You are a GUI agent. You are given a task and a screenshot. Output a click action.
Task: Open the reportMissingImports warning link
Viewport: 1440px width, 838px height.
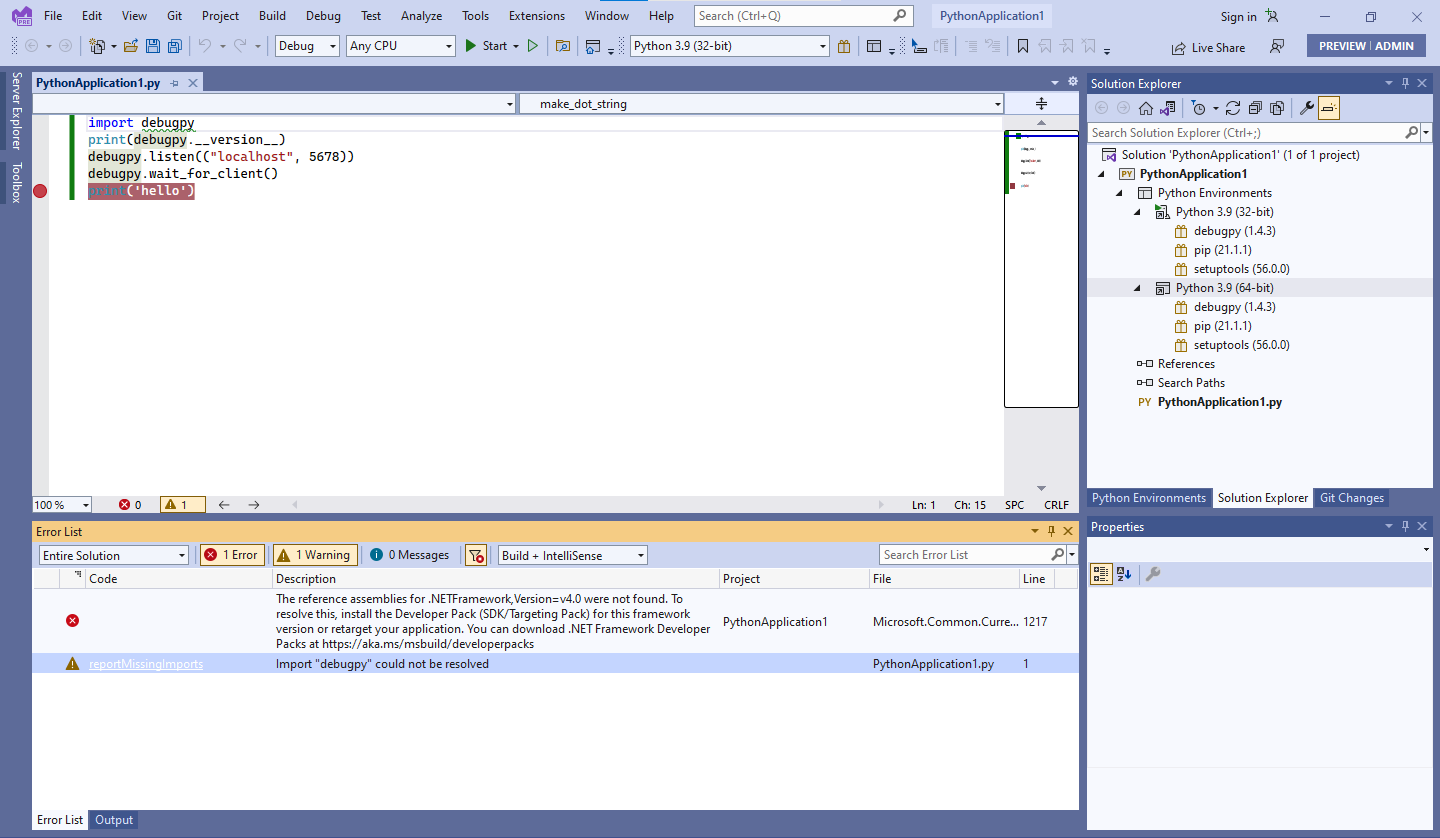(146, 663)
